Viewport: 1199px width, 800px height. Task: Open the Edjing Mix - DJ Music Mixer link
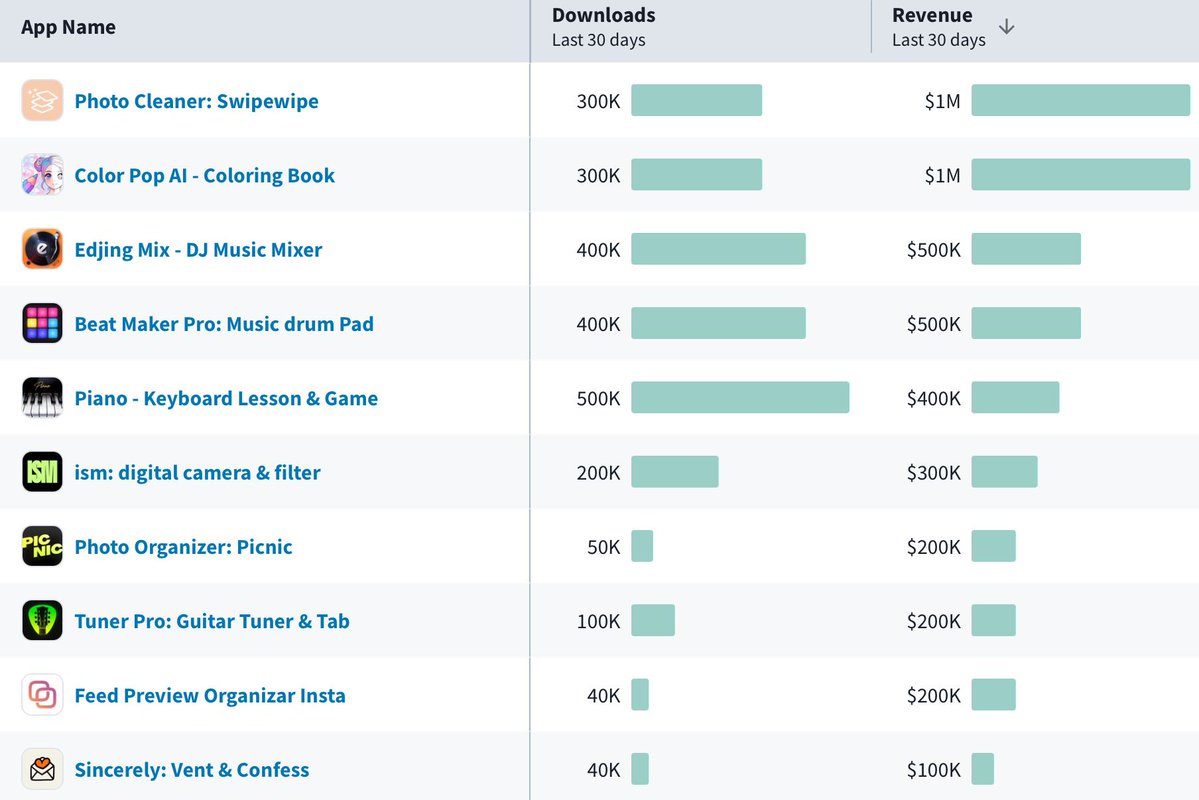tap(198, 249)
